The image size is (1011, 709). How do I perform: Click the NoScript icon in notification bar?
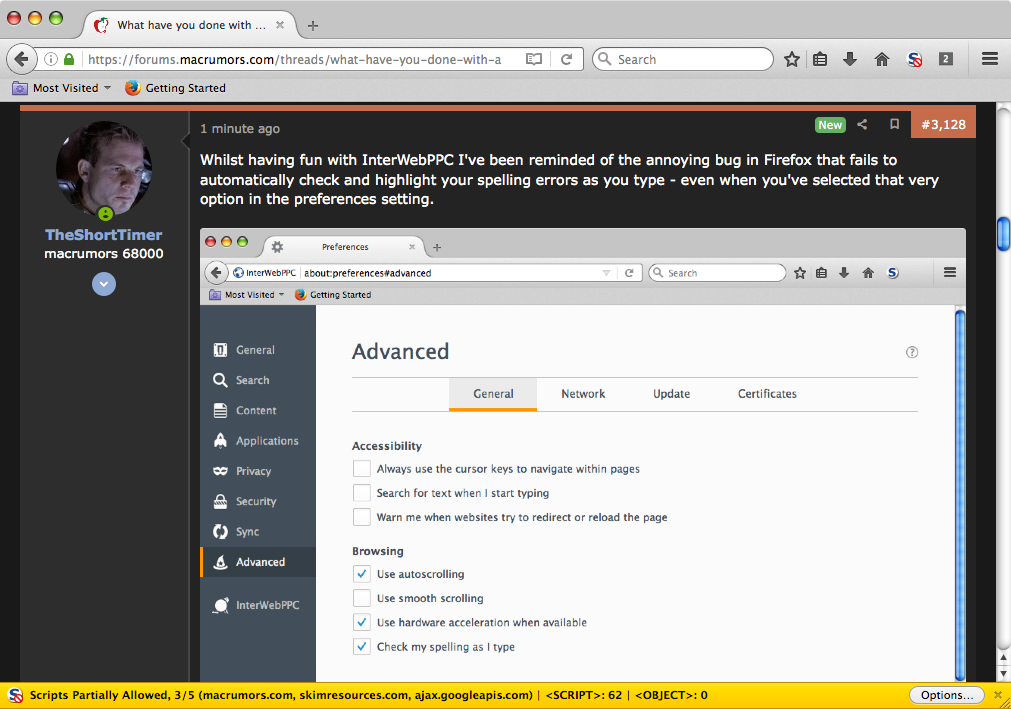pyautogui.click(x=15, y=695)
